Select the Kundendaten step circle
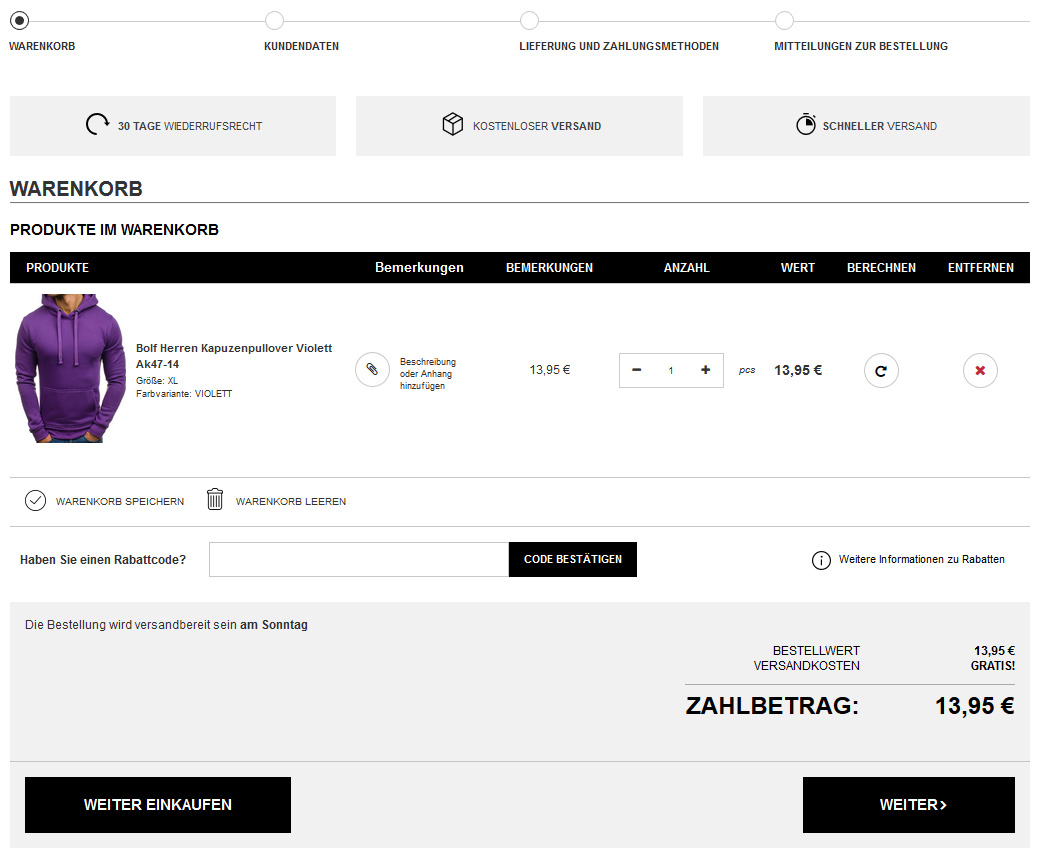 tap(275, 21)
